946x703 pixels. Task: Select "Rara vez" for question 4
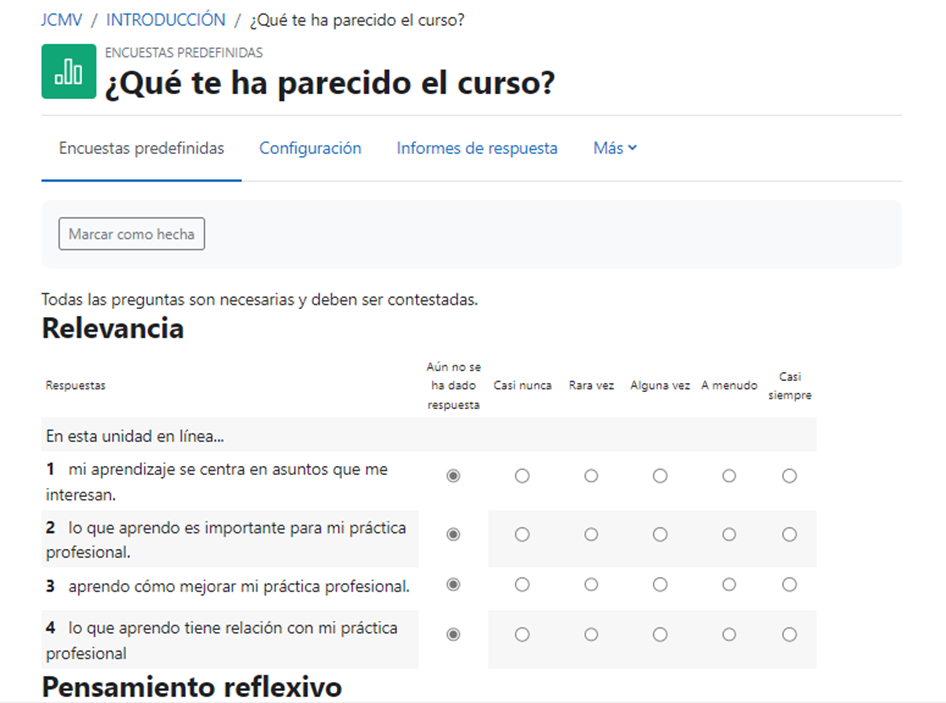pos(591,634)
